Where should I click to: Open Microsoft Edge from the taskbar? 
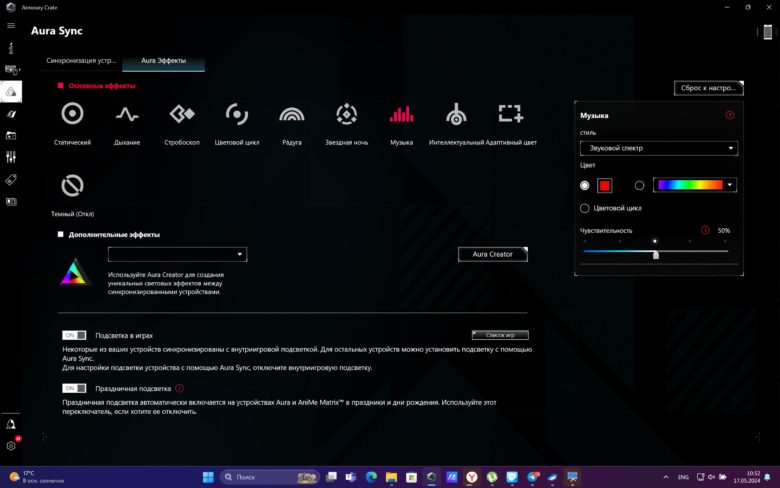pos(371,477)
